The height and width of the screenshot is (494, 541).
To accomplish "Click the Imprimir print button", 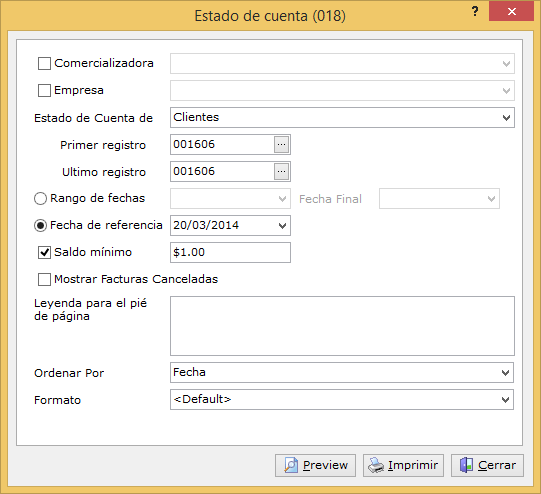I will (403, 465).
